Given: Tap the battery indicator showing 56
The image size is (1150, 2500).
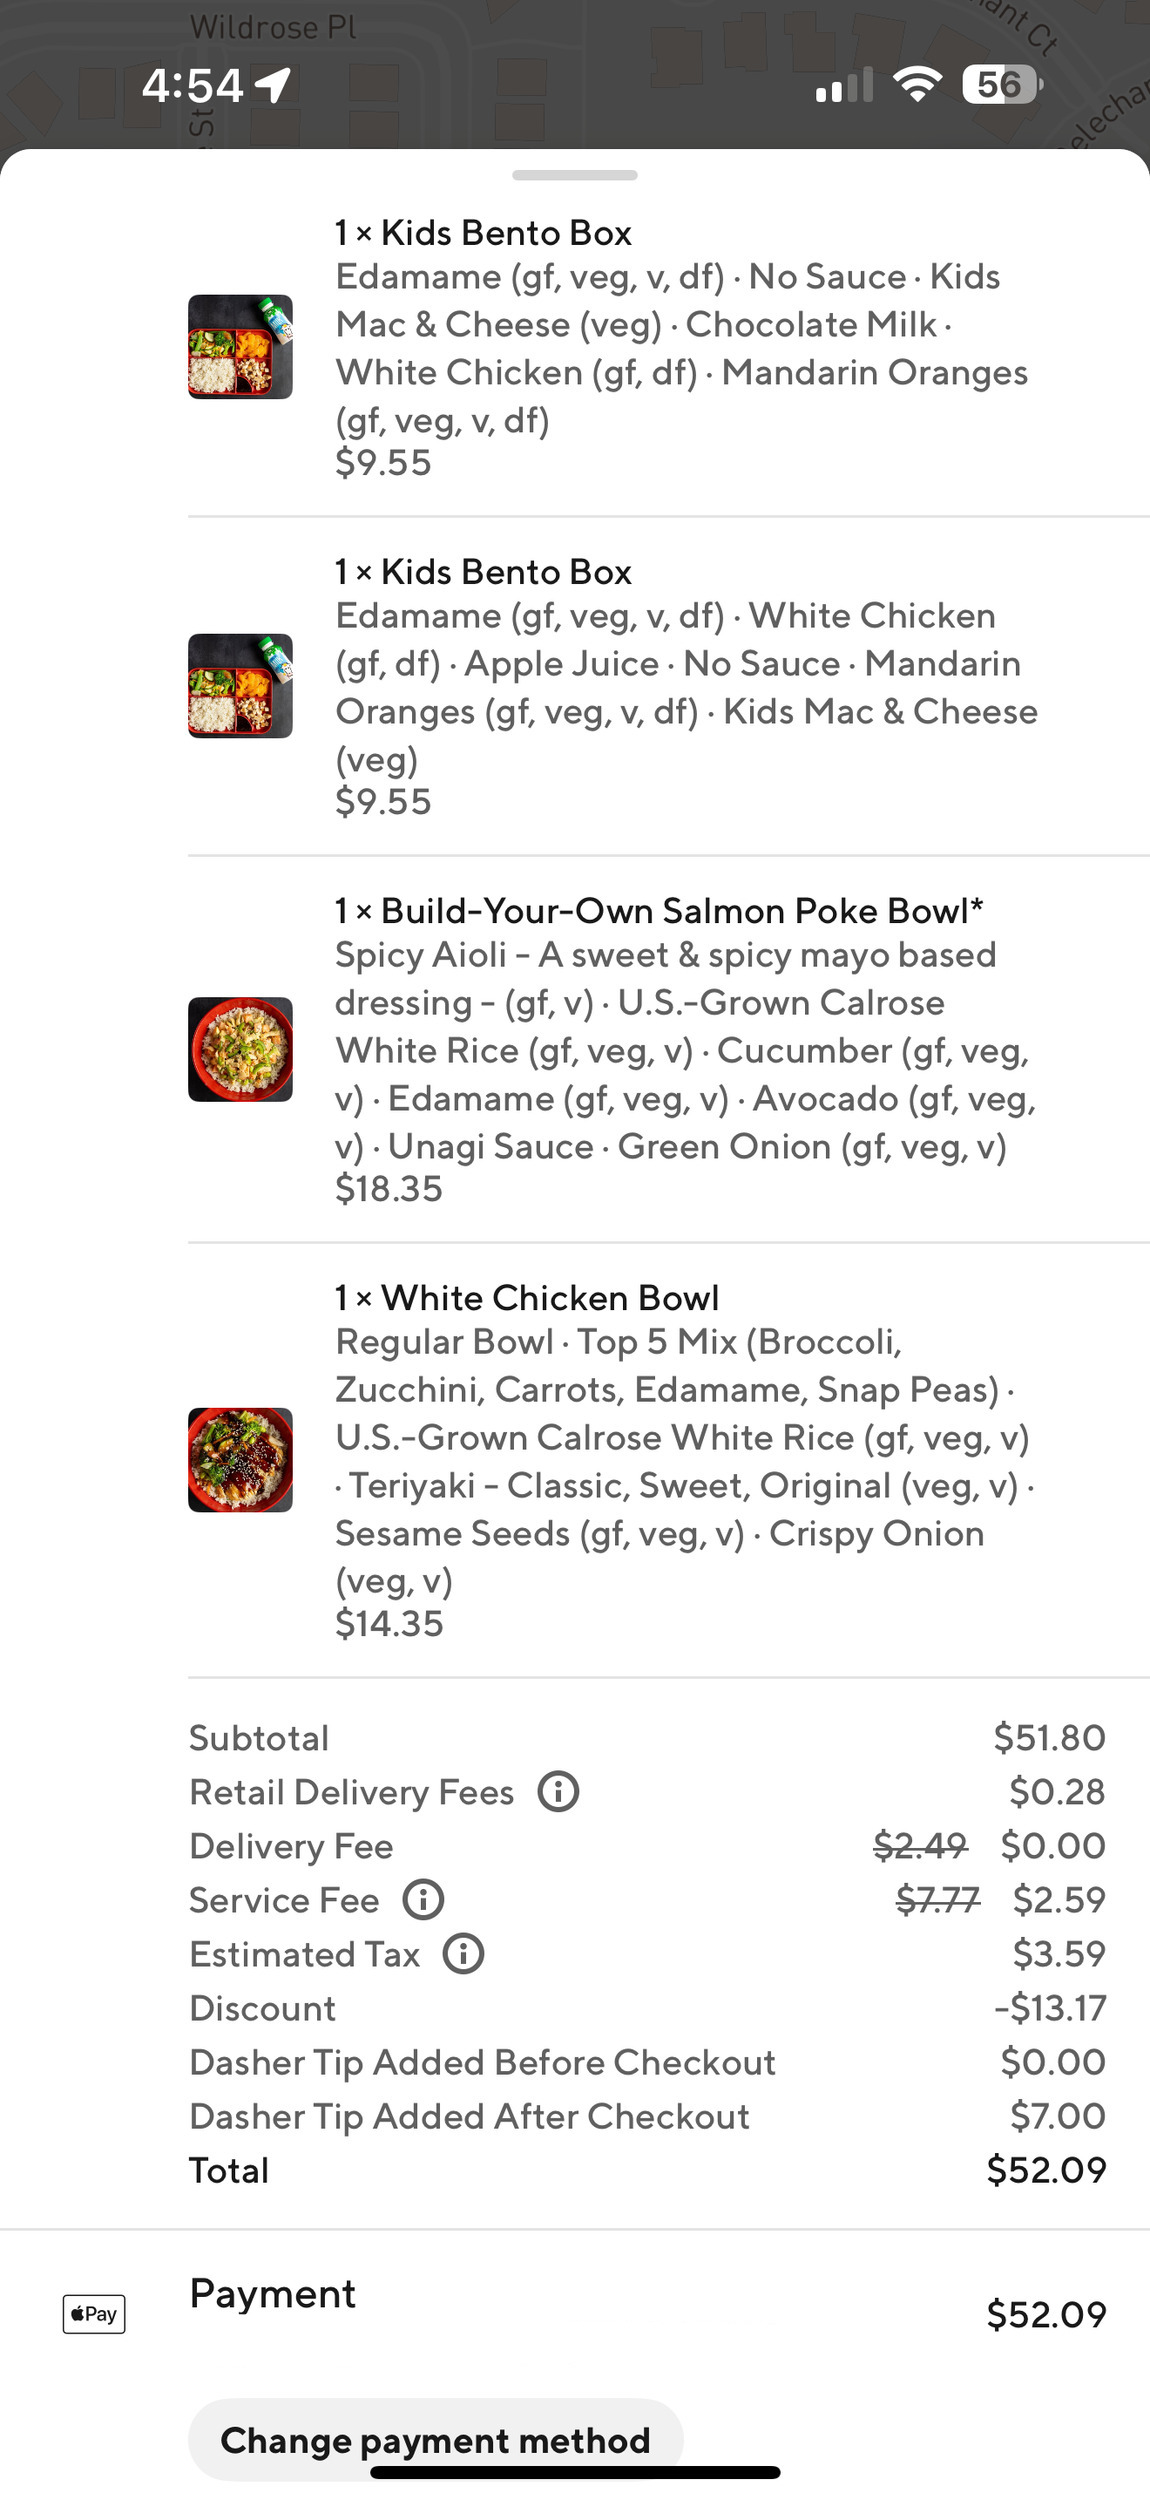Looking at the screenshot, I should (x=1001, y=85).
